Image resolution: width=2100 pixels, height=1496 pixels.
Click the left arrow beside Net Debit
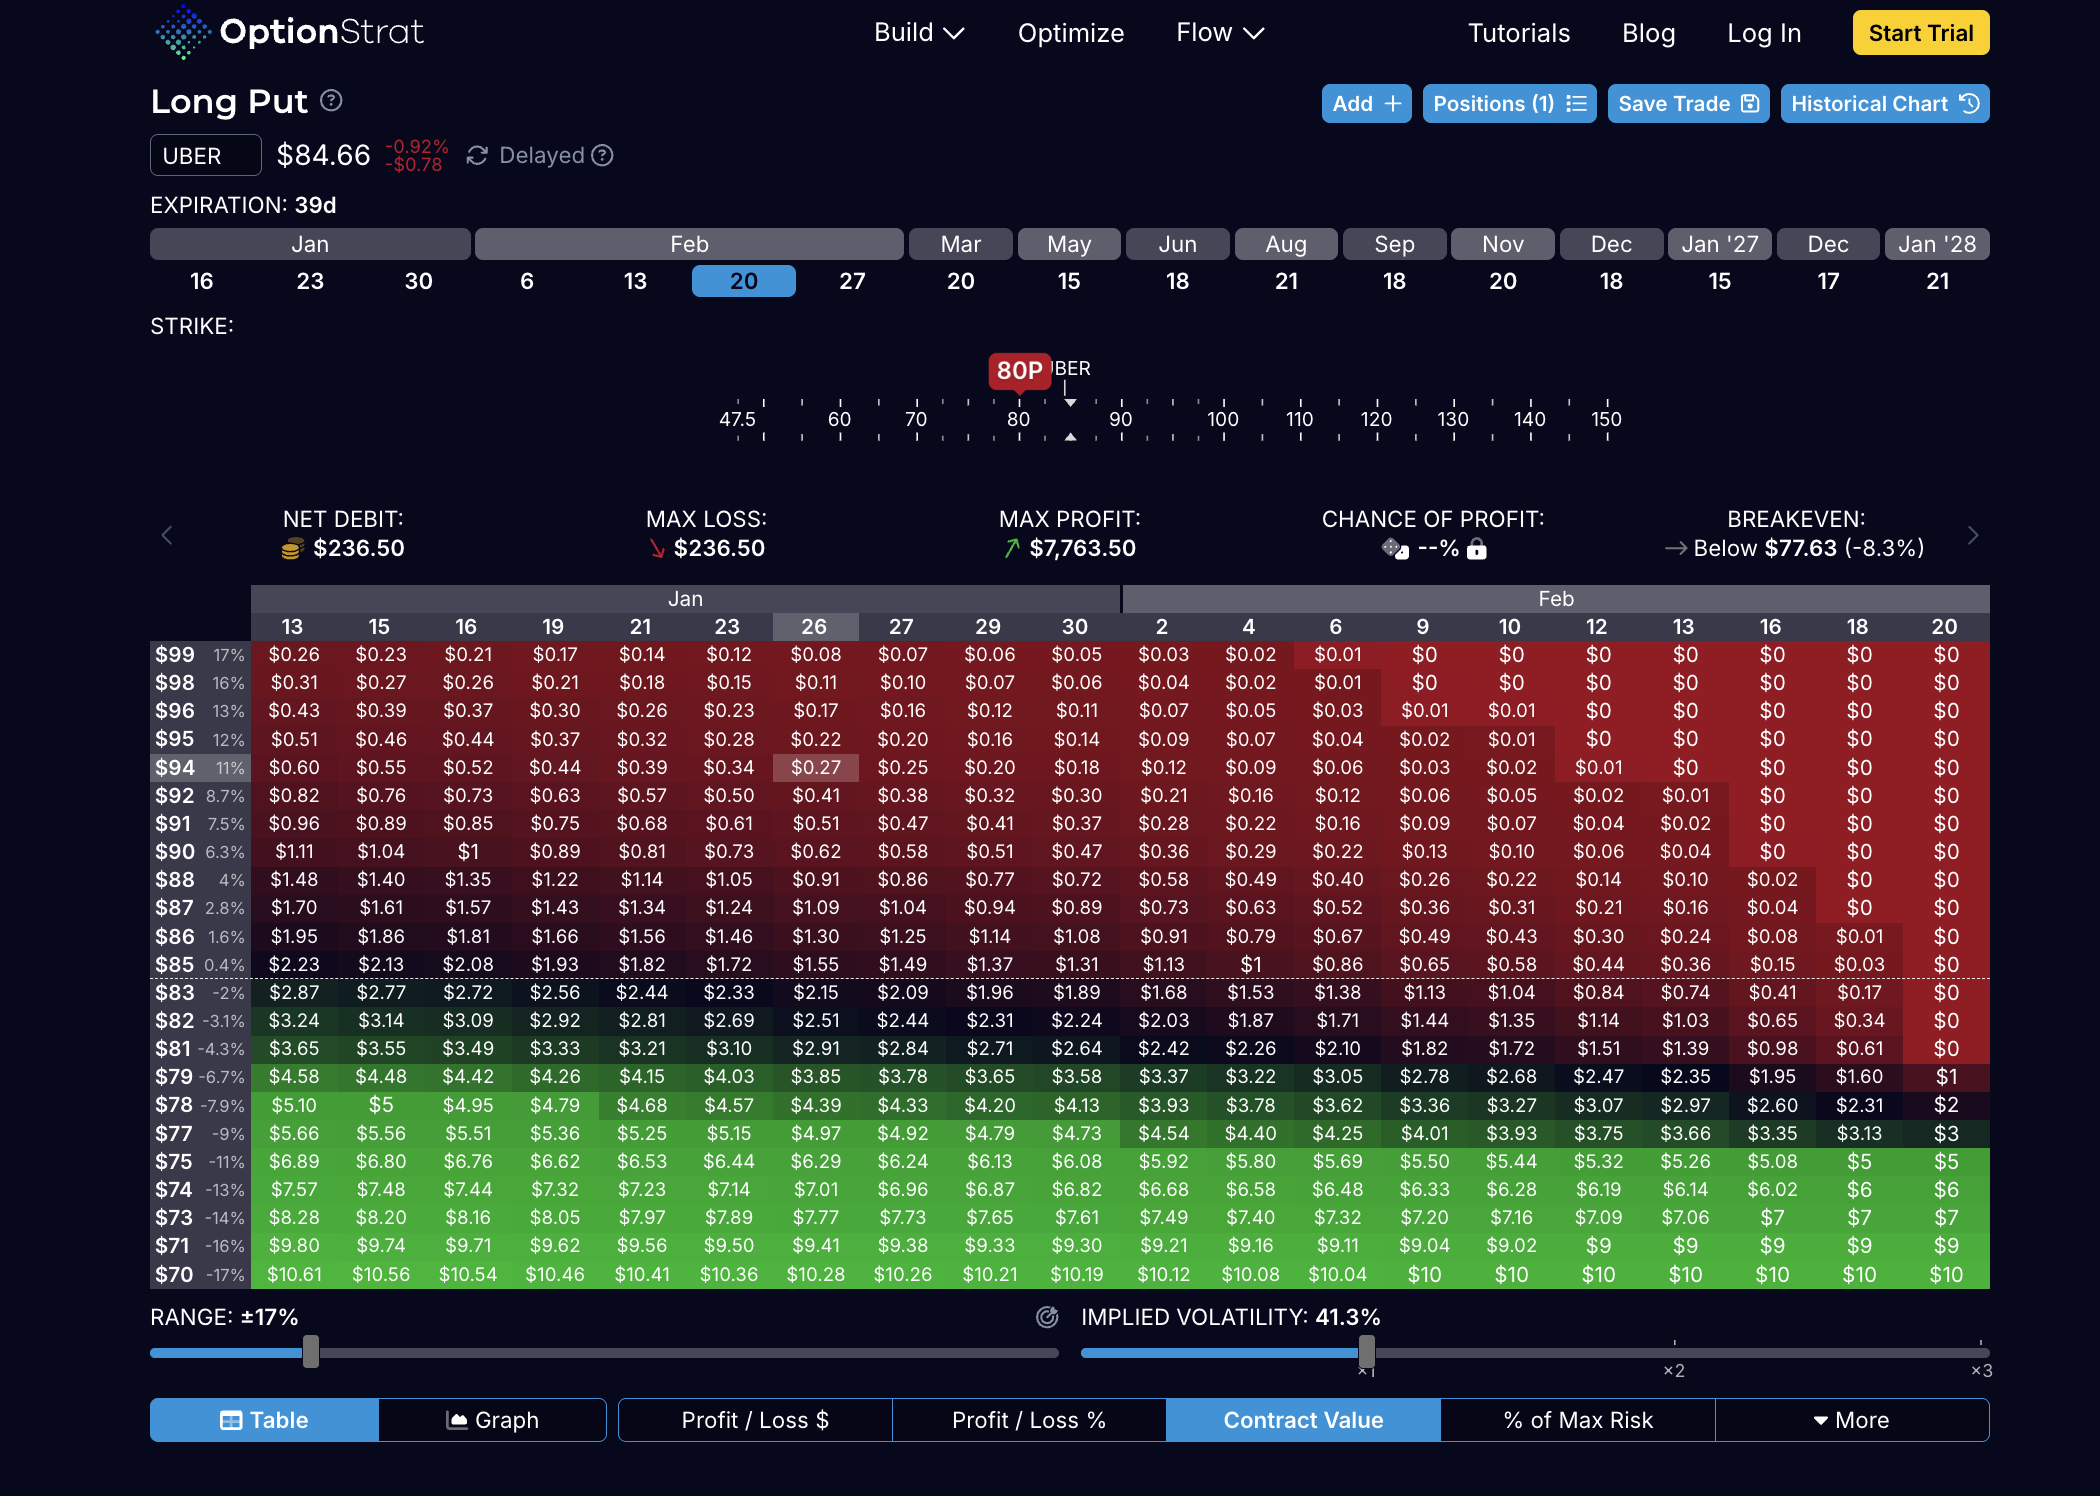(167, 536)
